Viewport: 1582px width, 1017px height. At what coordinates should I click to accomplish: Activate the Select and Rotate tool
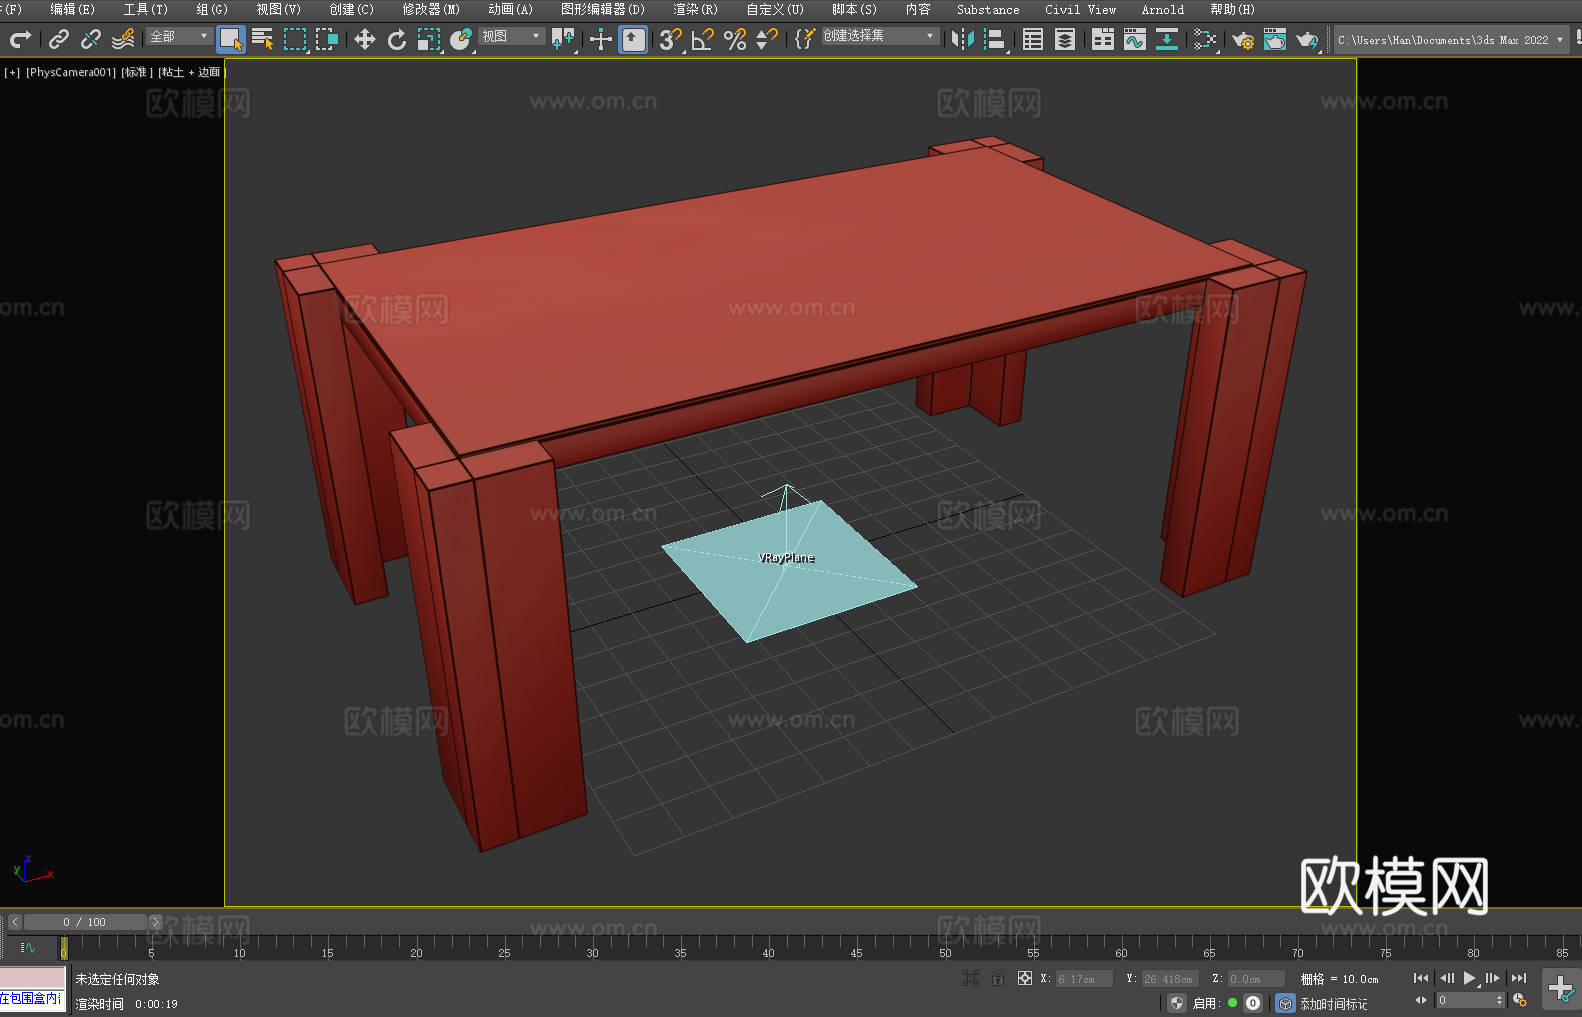point(397,39)
